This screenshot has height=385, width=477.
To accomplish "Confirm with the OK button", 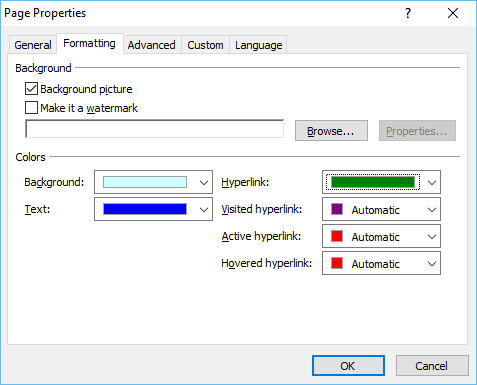I will pos(348,366).
